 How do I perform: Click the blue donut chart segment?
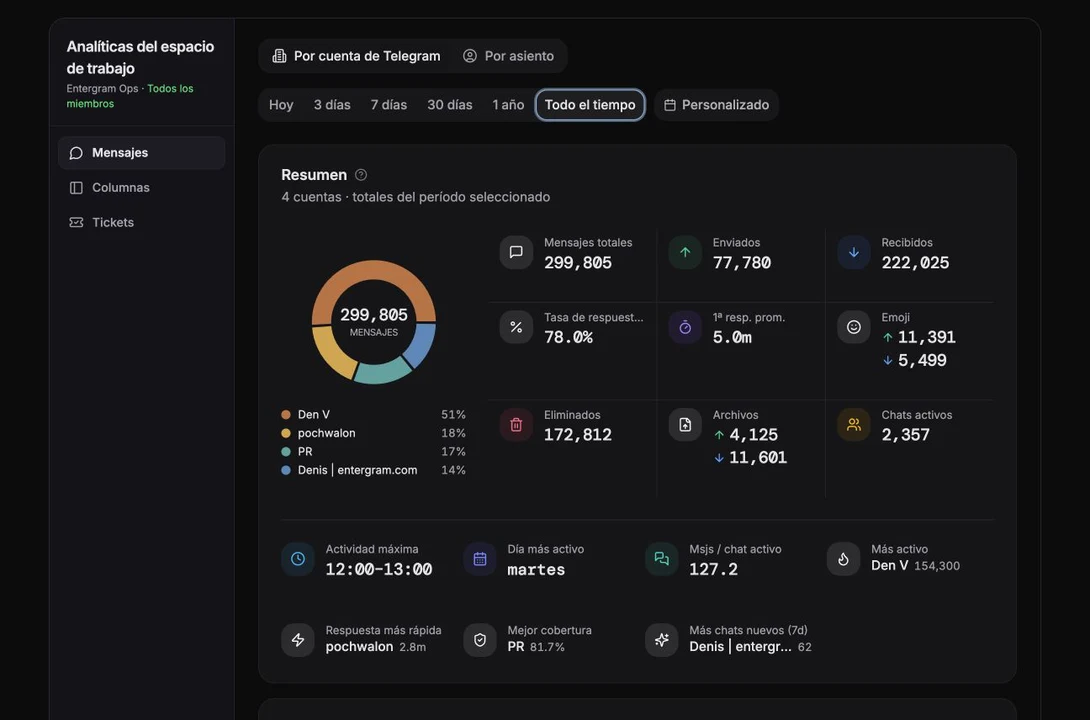[x=421, y=346]
